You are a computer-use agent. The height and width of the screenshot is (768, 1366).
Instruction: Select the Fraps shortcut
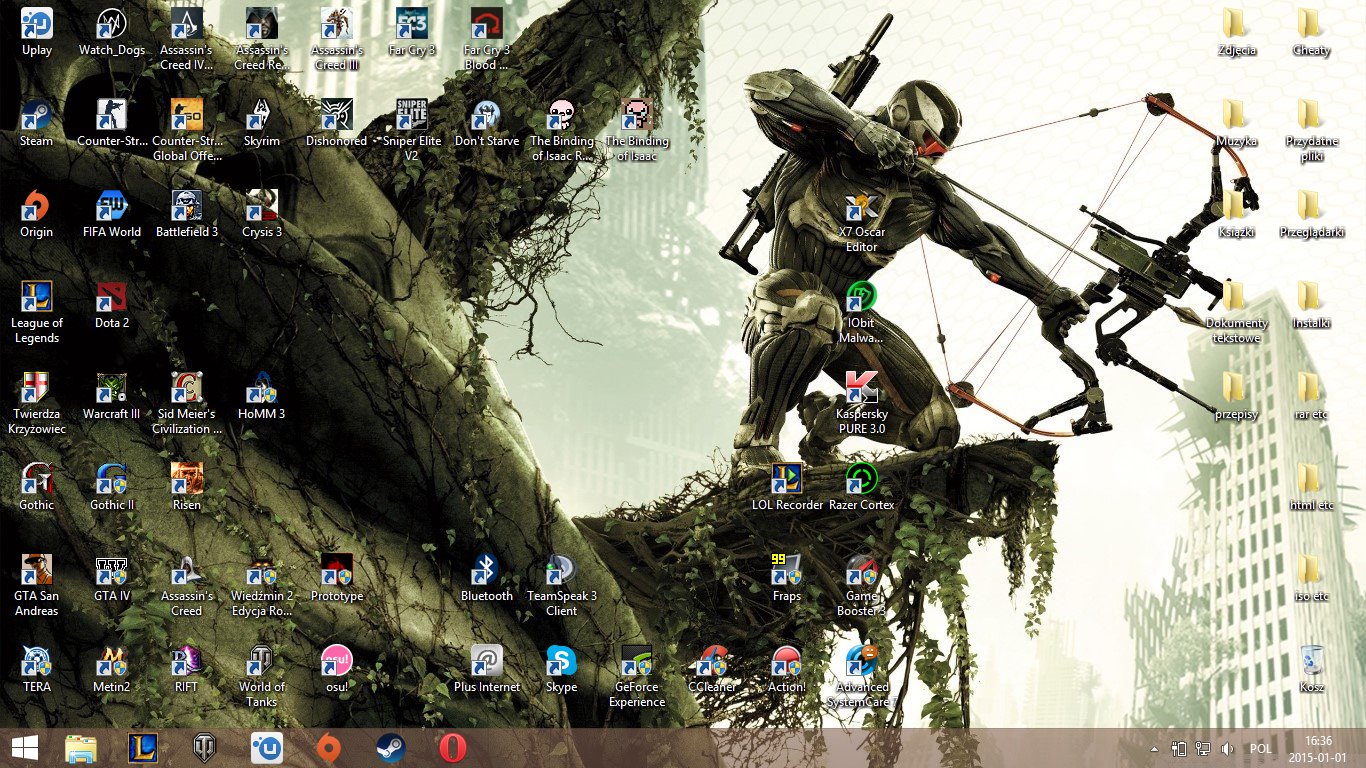point(787,578)
